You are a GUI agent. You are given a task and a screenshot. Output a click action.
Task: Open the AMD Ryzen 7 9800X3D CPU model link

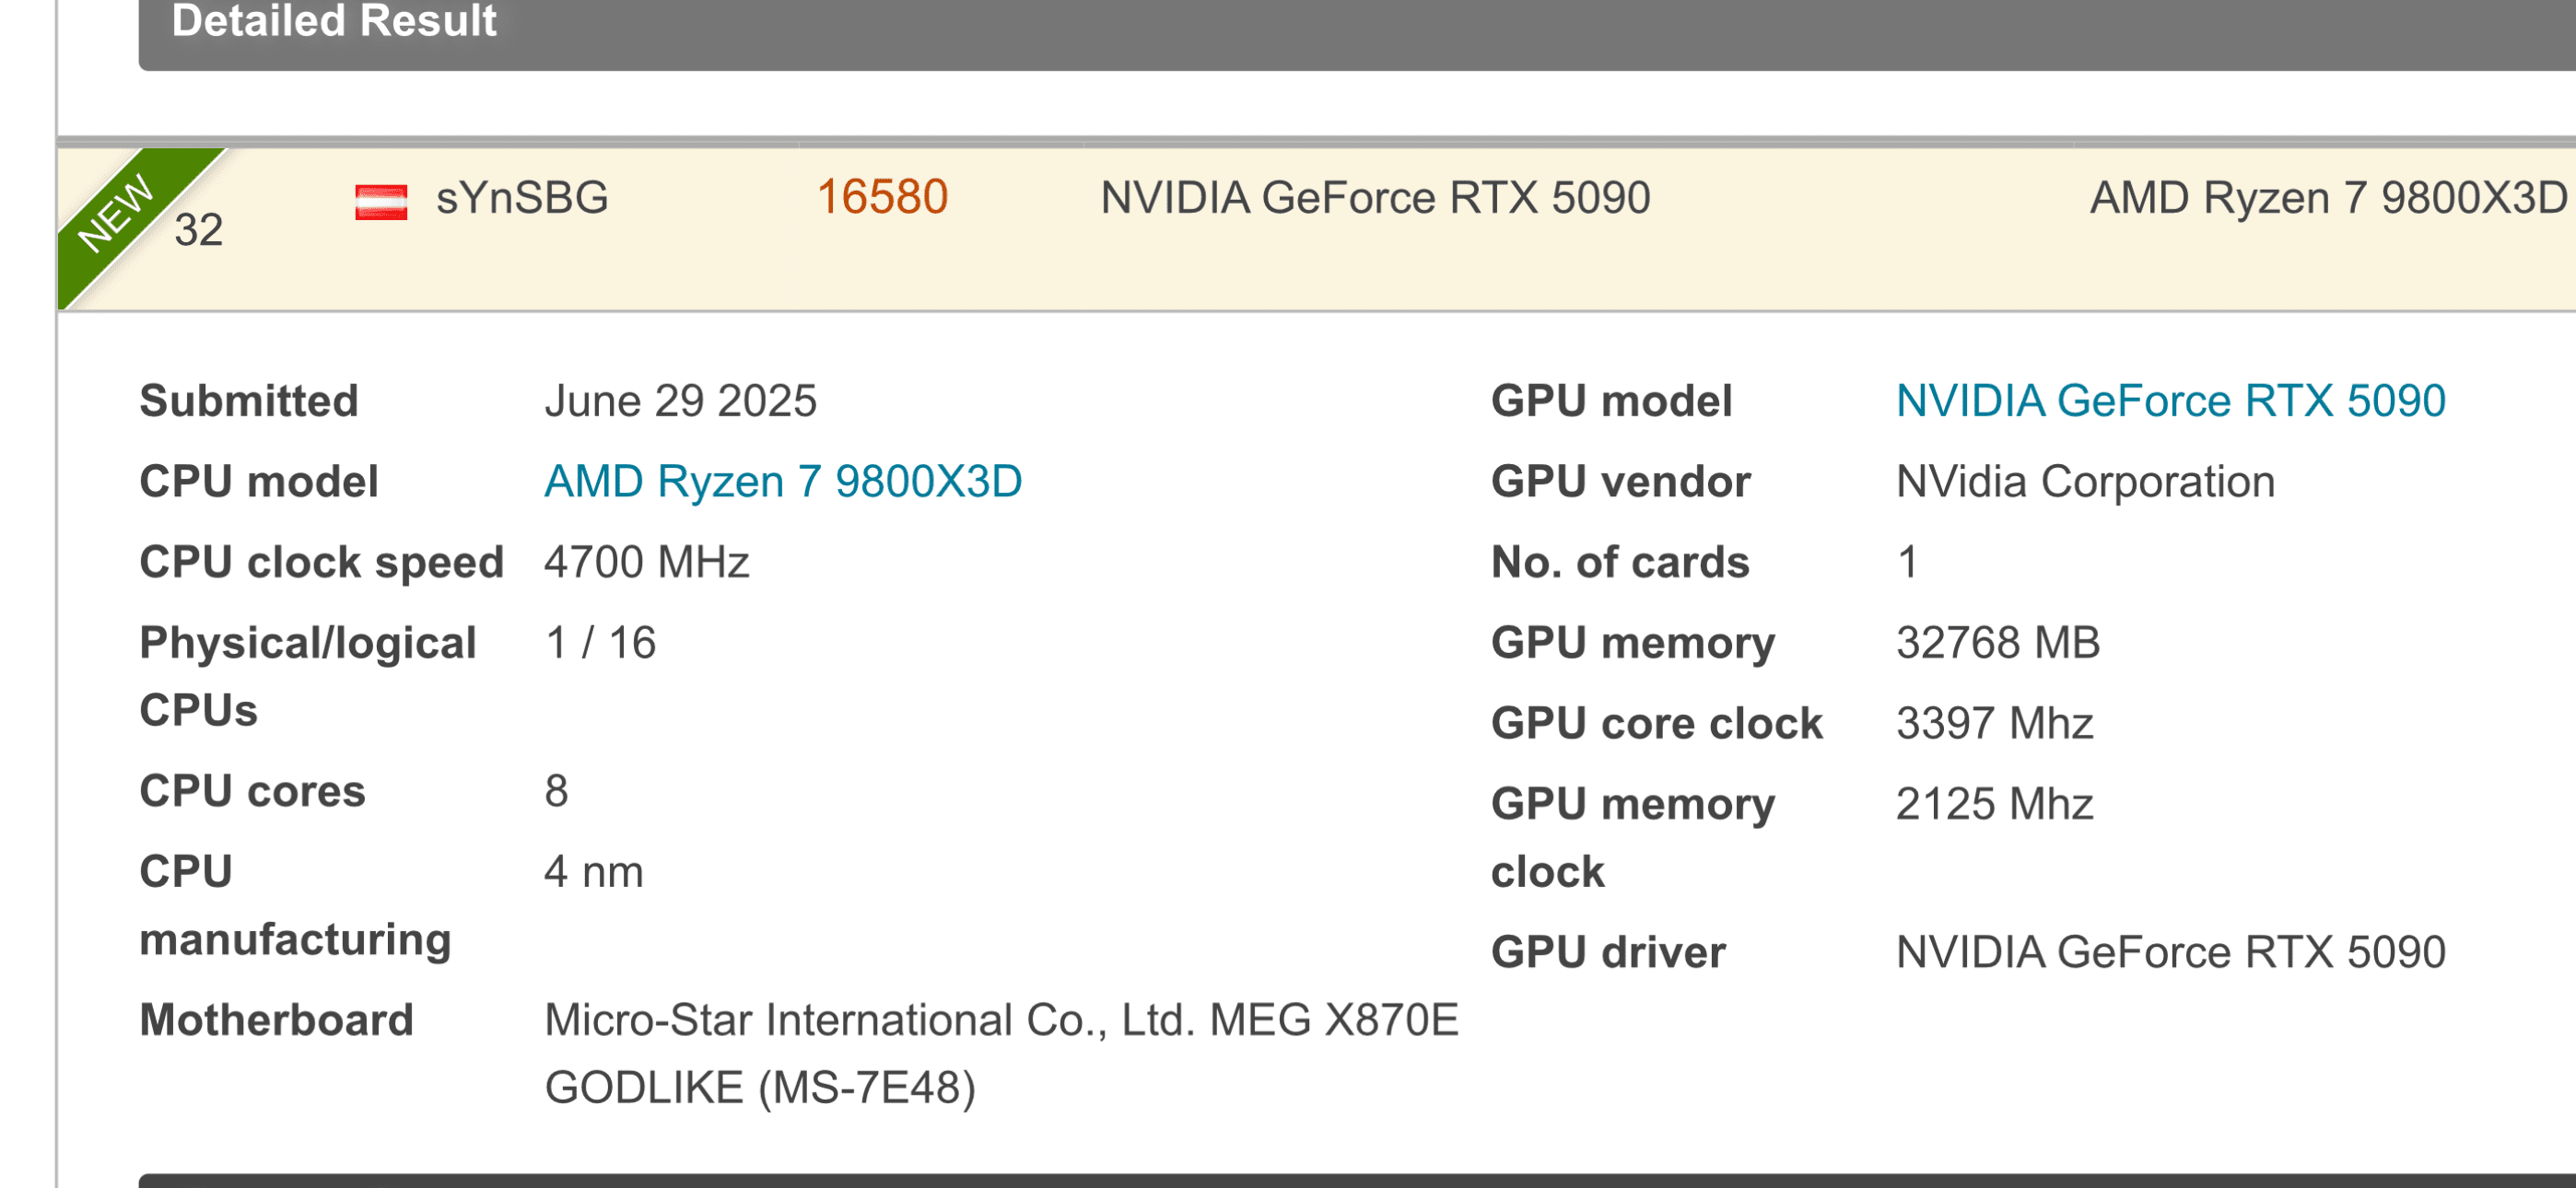pyautogui.click(x=782, y=481)
